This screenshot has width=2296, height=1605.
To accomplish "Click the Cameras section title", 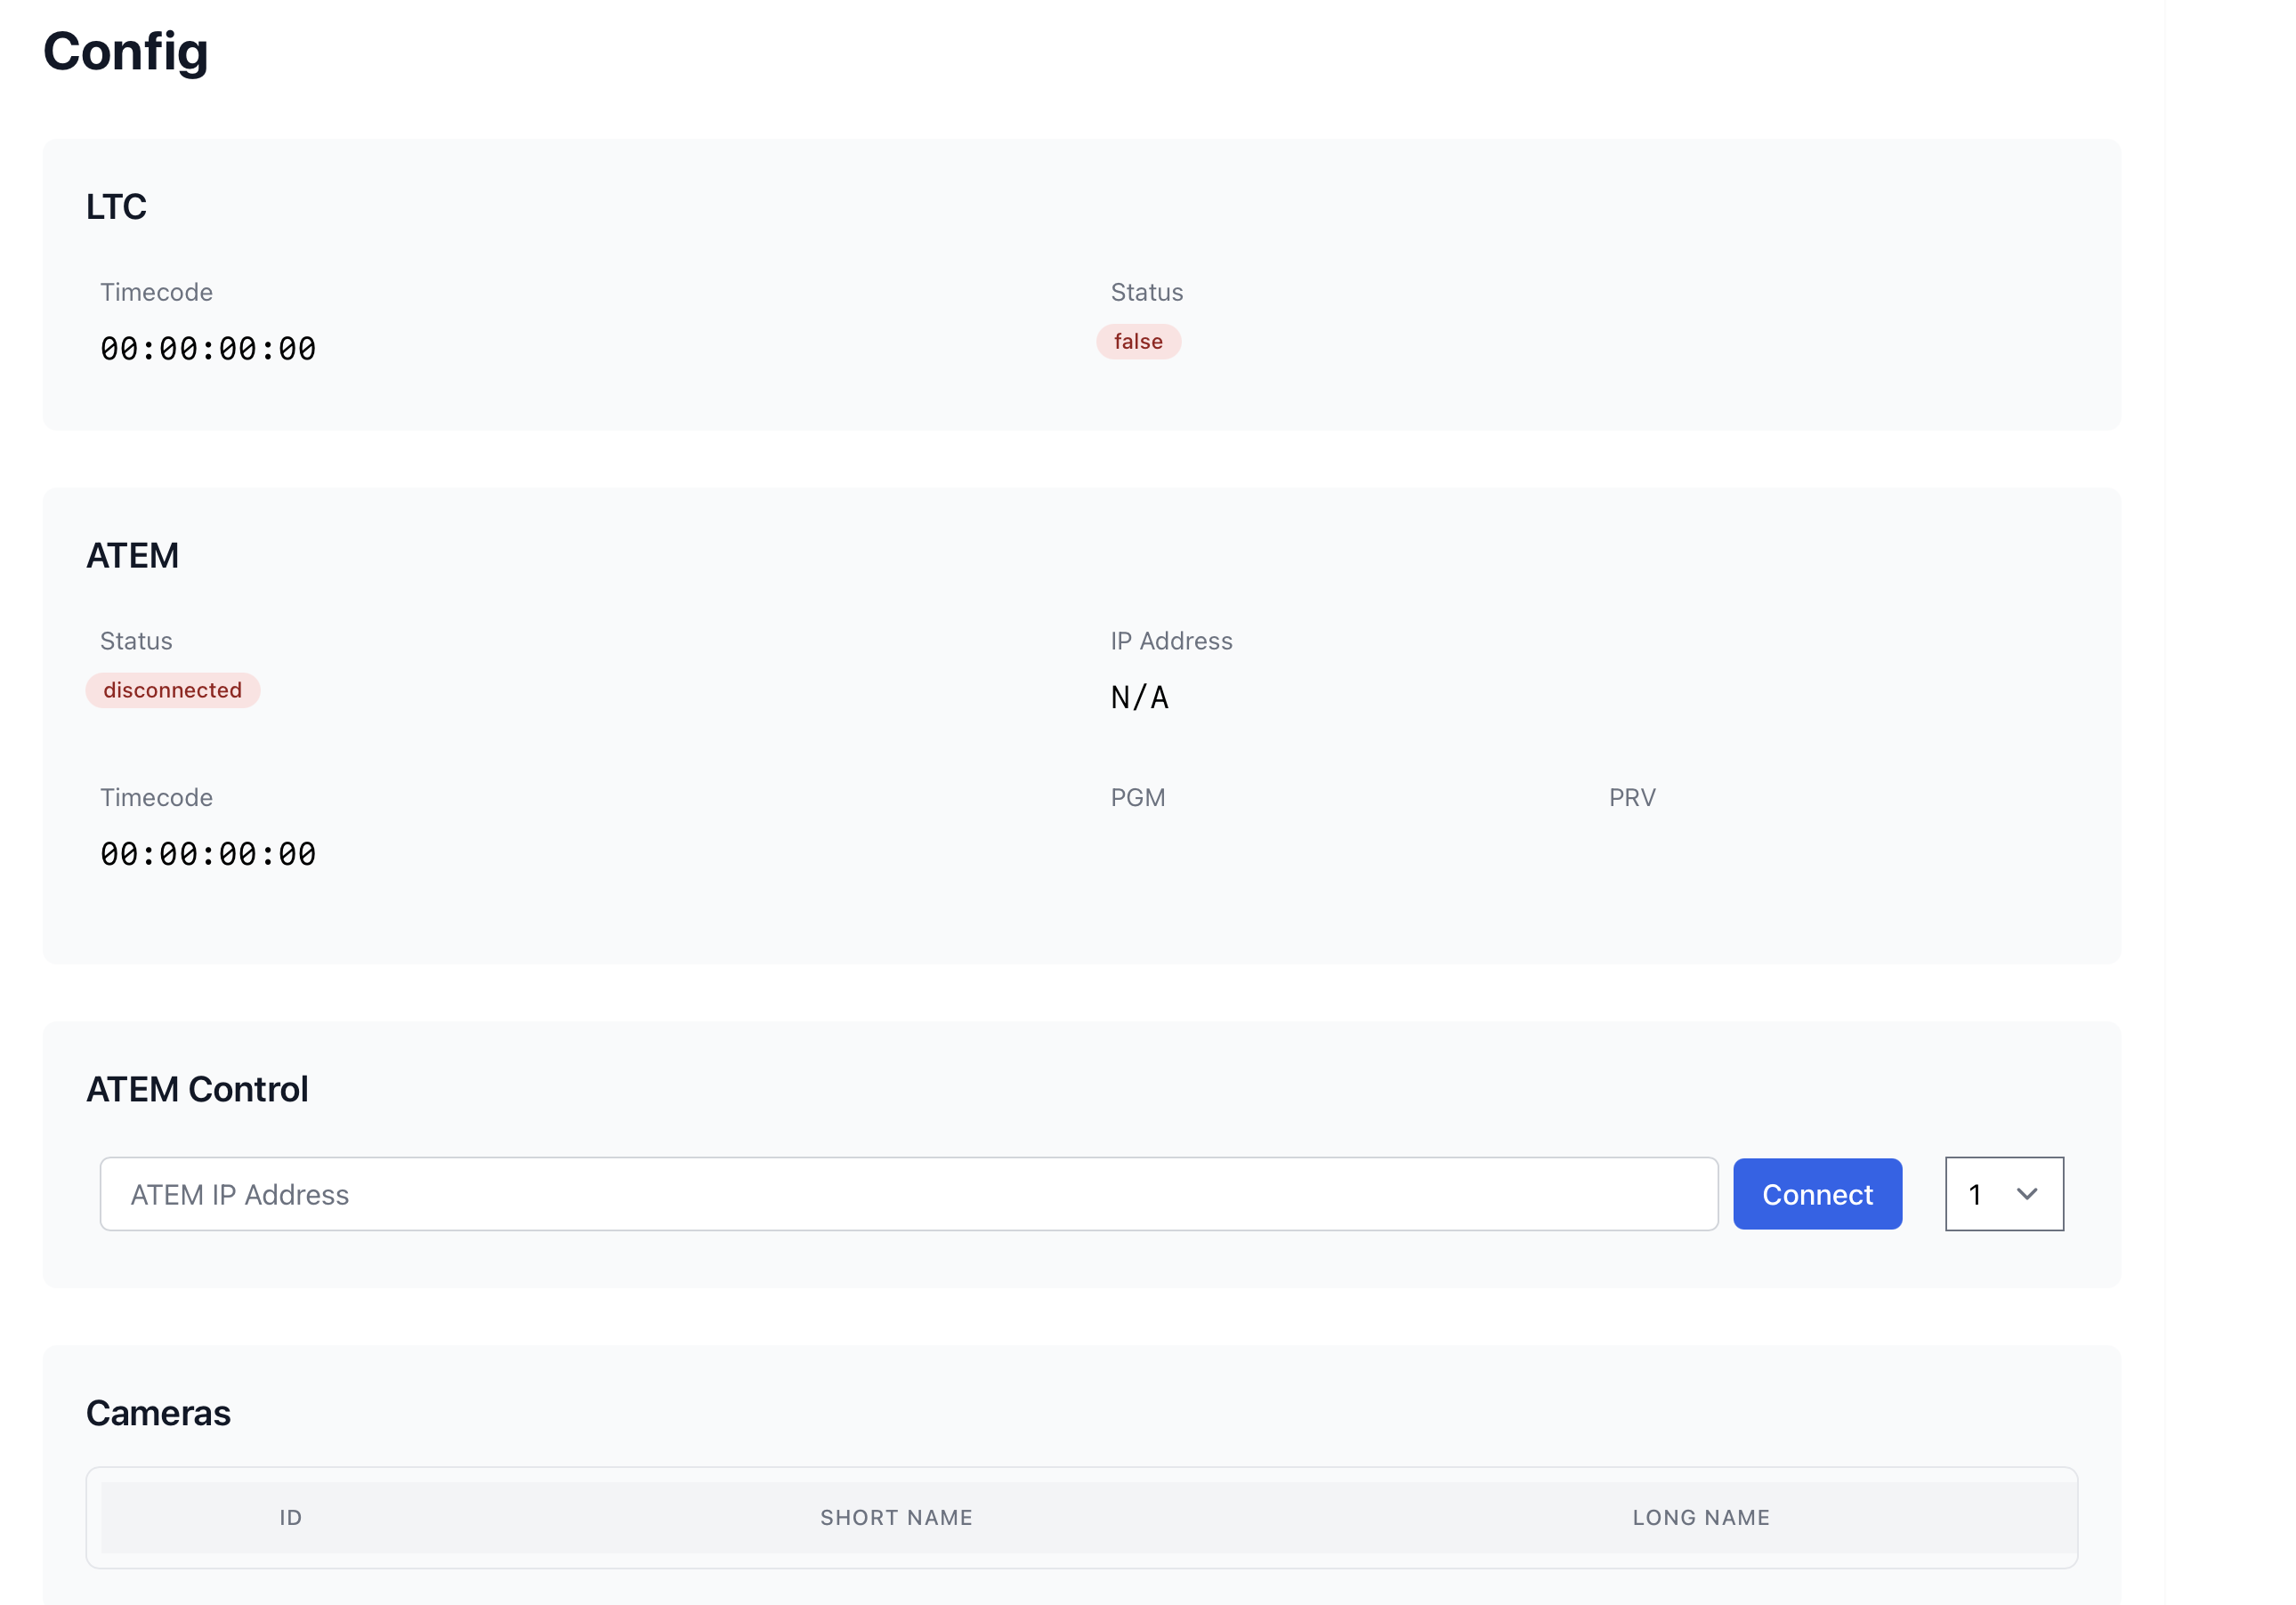I will point(158,1413).
